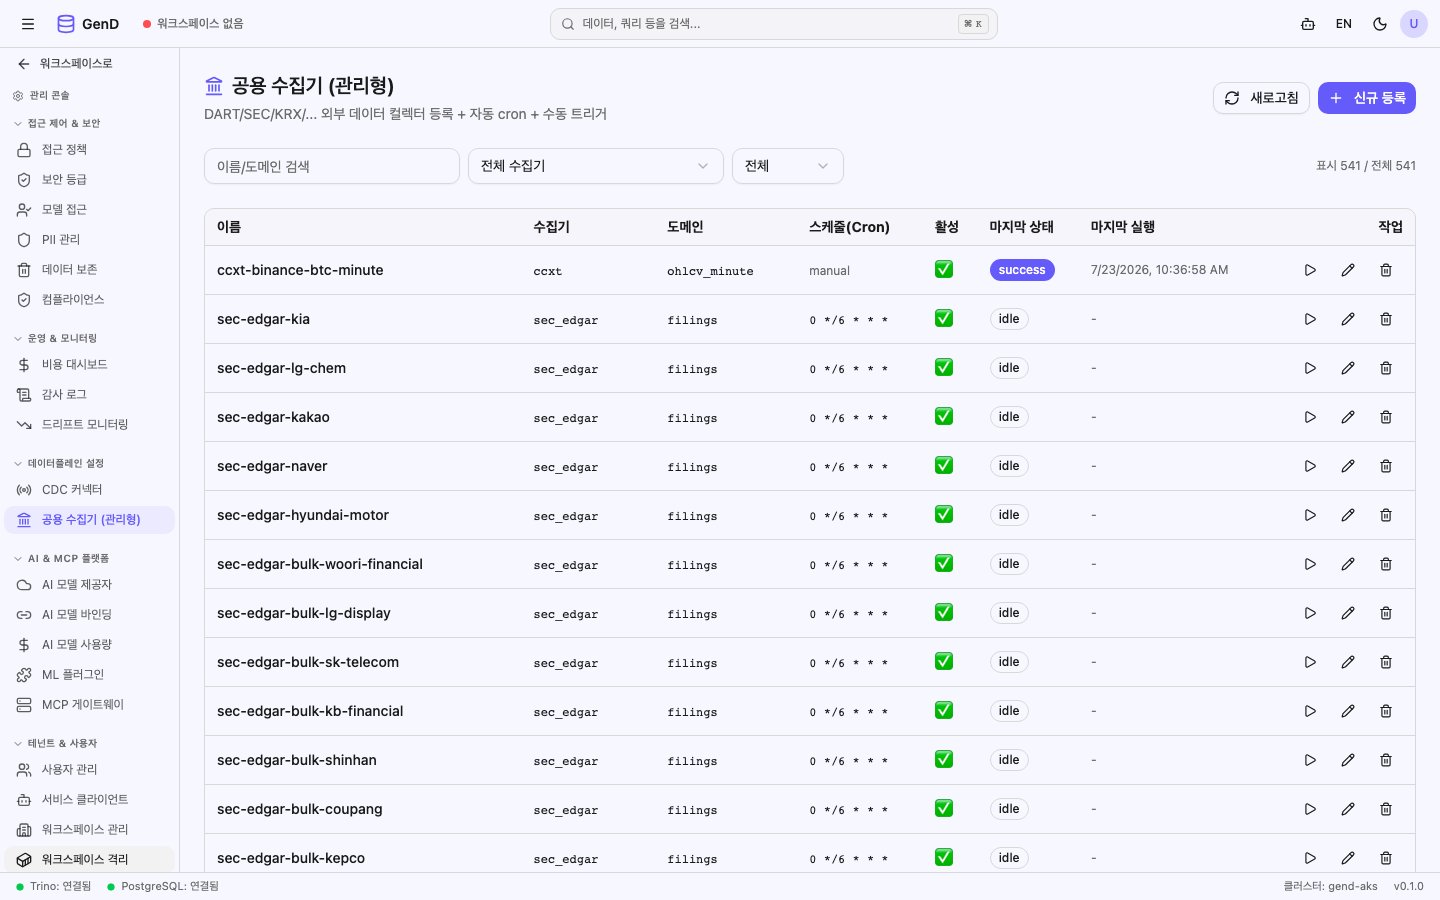
Task: Click the success status badge
Action: pyautogui.click(x=1022, y=270)
